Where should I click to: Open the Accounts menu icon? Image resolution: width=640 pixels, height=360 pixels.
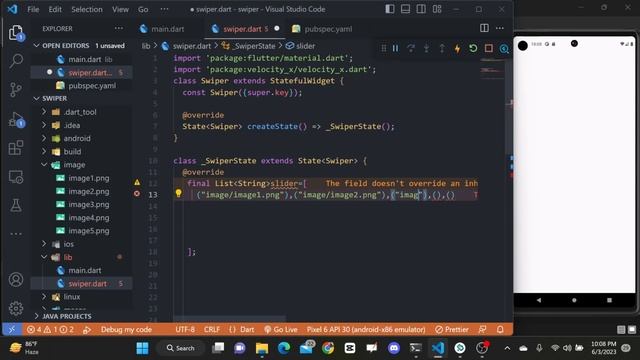[x=16, y=280]
